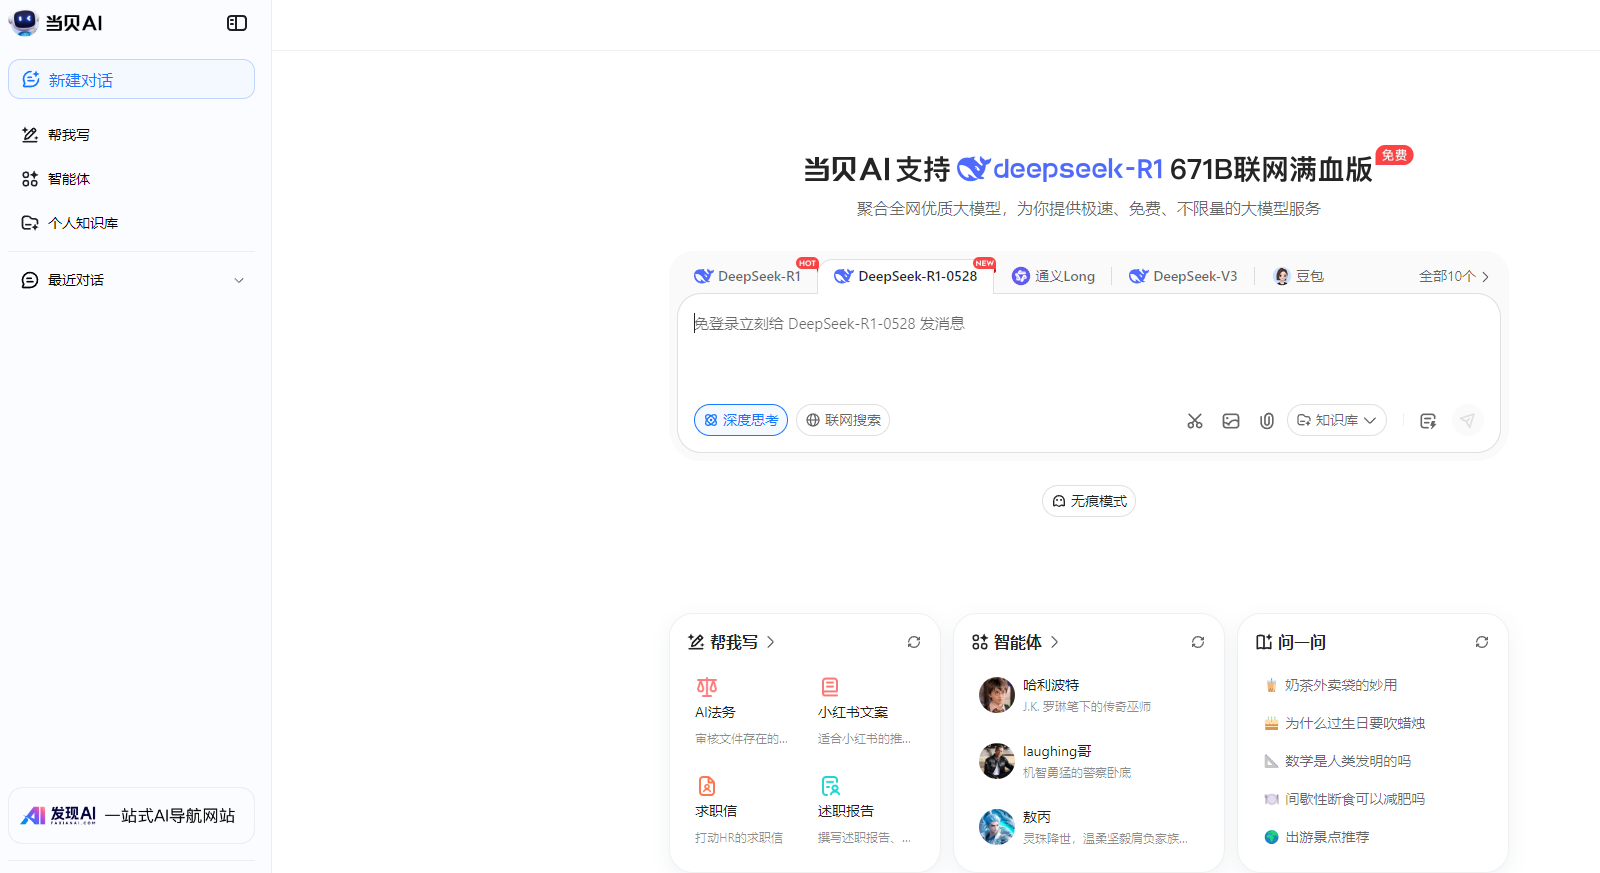The width and height of the screenshot is (1600, 873).
Task: Click the scissors screenshot icon
Action: (1195, 421)
